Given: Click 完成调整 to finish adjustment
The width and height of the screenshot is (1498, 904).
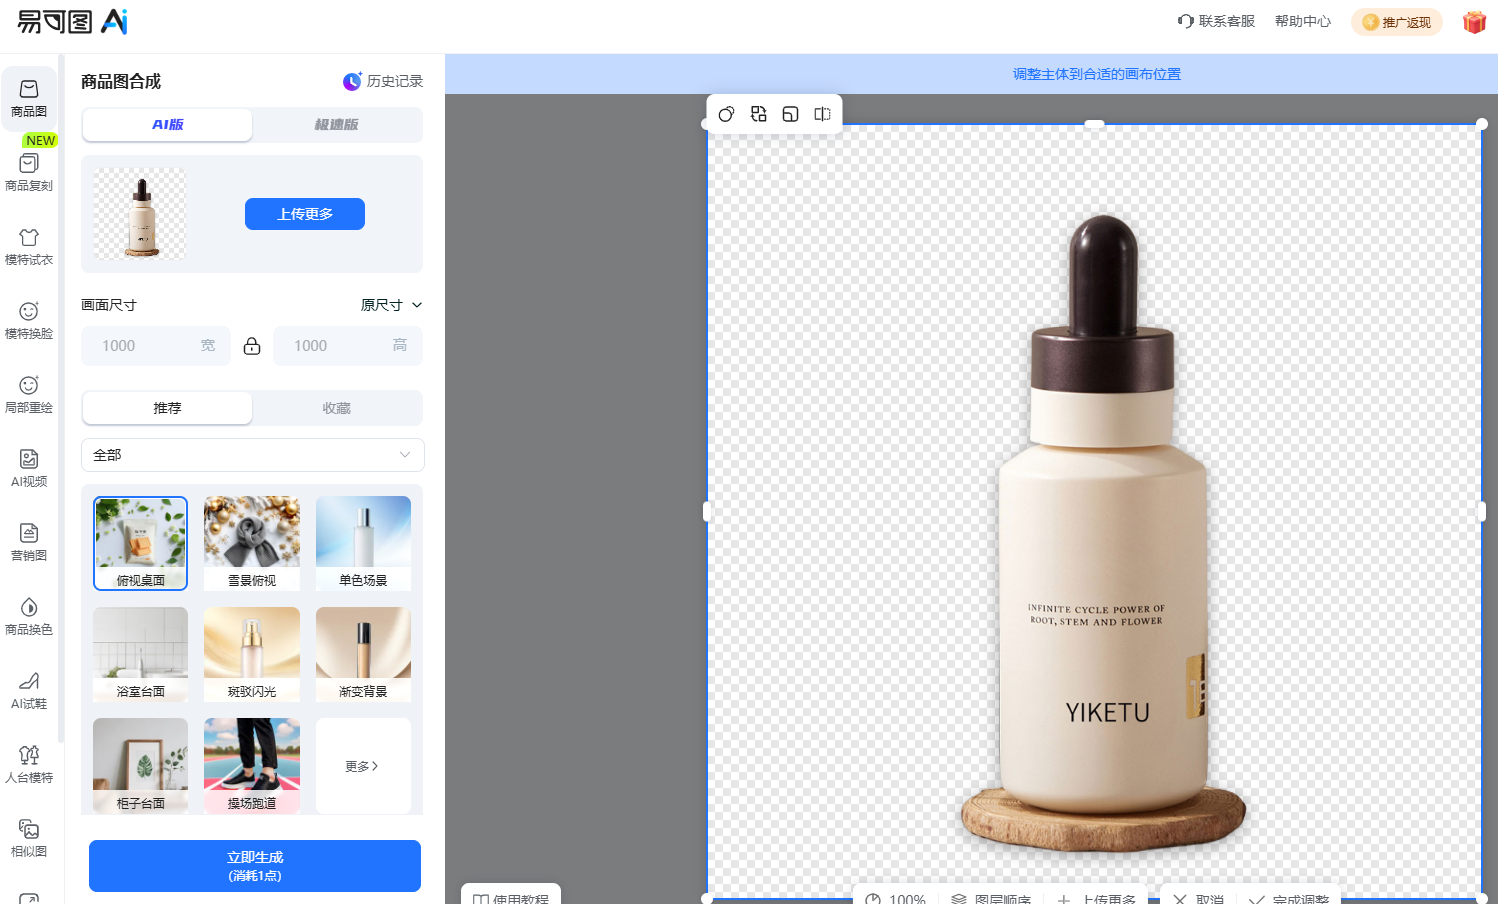Looking at the screenshot, I should 1289,898.
